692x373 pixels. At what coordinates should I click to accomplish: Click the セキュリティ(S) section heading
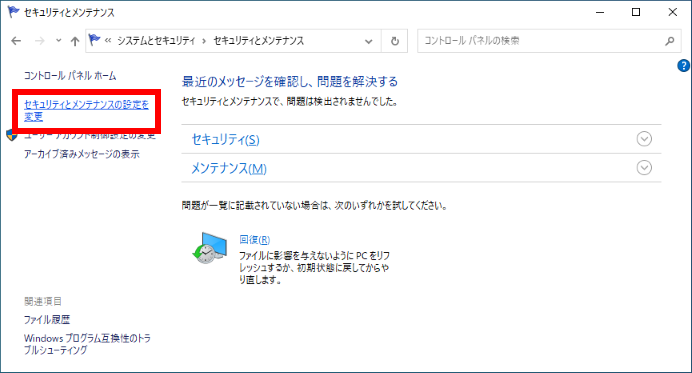(x=225, y=139)
